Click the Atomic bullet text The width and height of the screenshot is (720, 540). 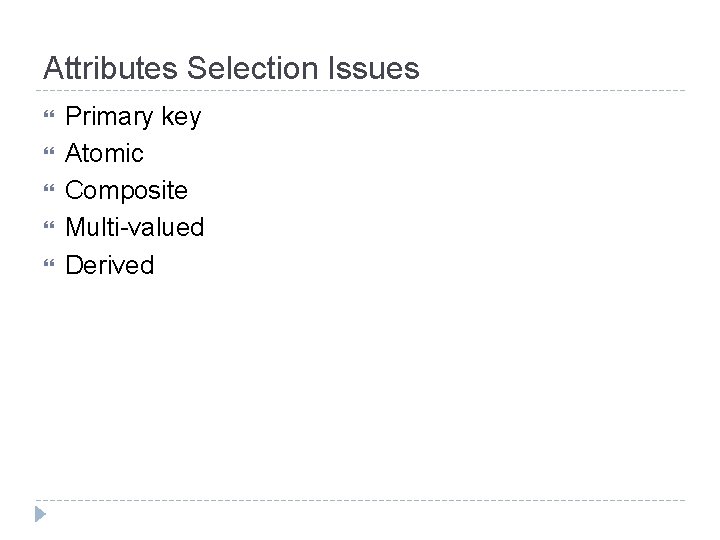click(104, 154)
